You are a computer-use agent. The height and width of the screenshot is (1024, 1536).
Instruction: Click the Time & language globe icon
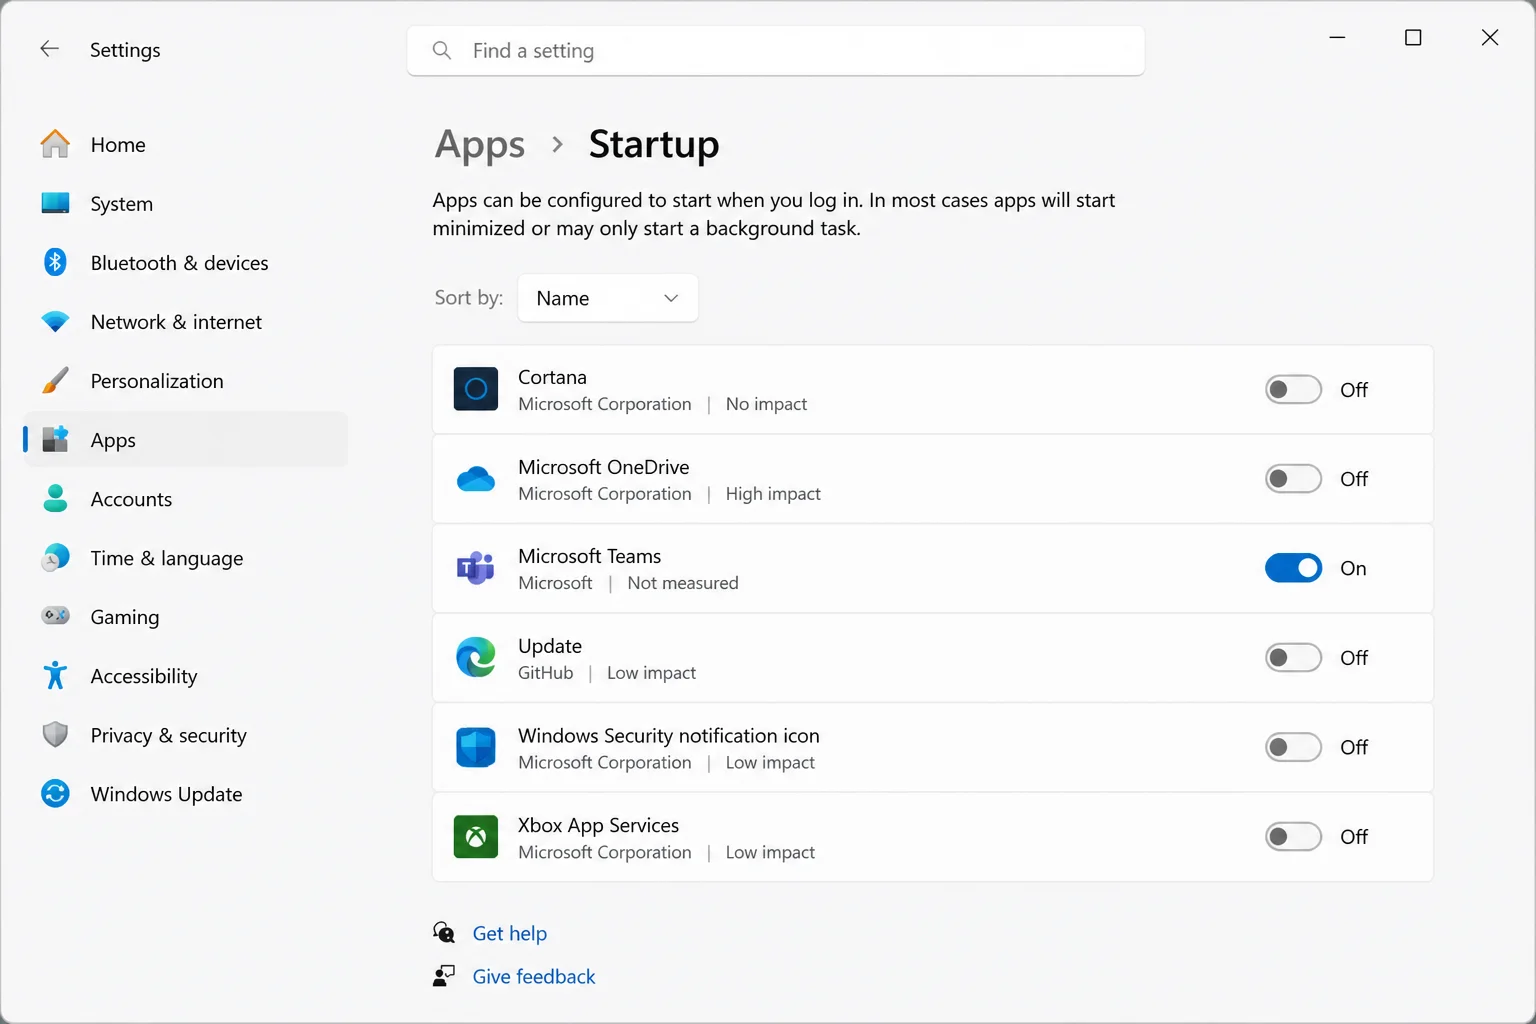55,557
